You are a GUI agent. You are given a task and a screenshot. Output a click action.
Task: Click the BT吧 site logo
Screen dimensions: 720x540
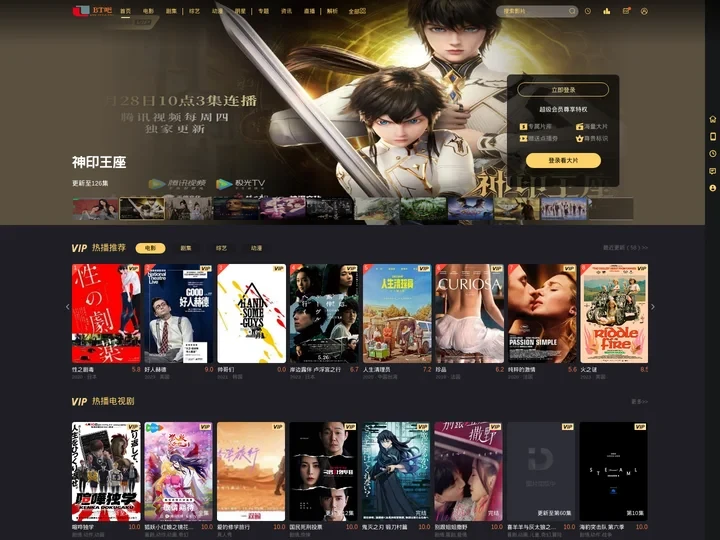[92, 11]
